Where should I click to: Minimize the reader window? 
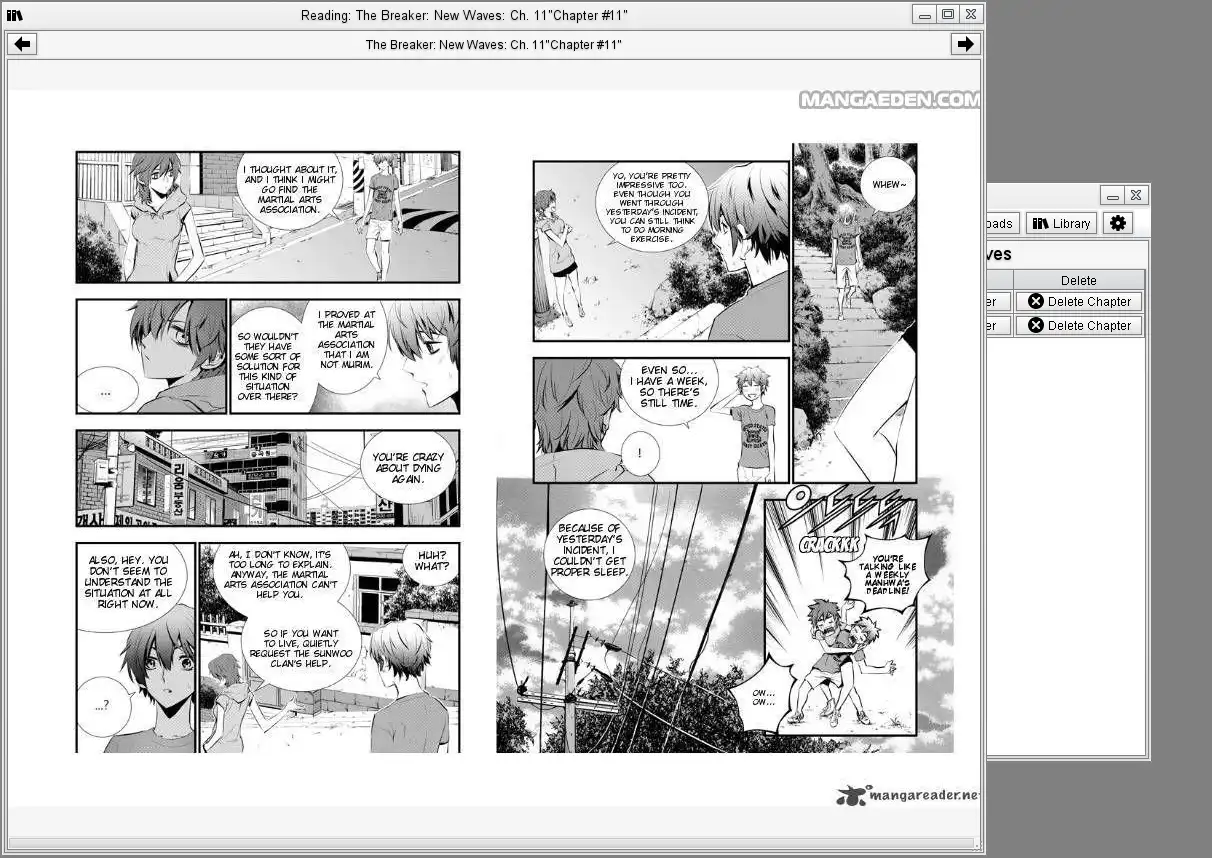[x=925, y=14]
